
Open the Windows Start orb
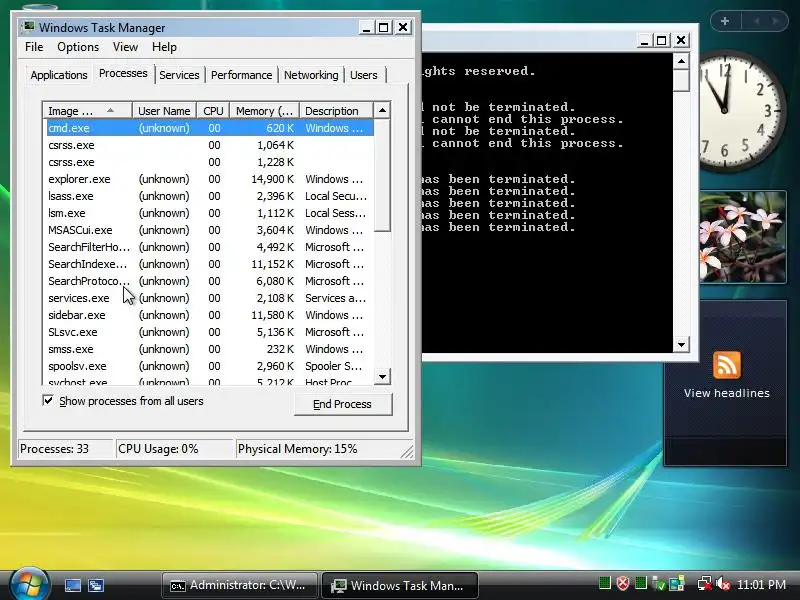point(29,583)
